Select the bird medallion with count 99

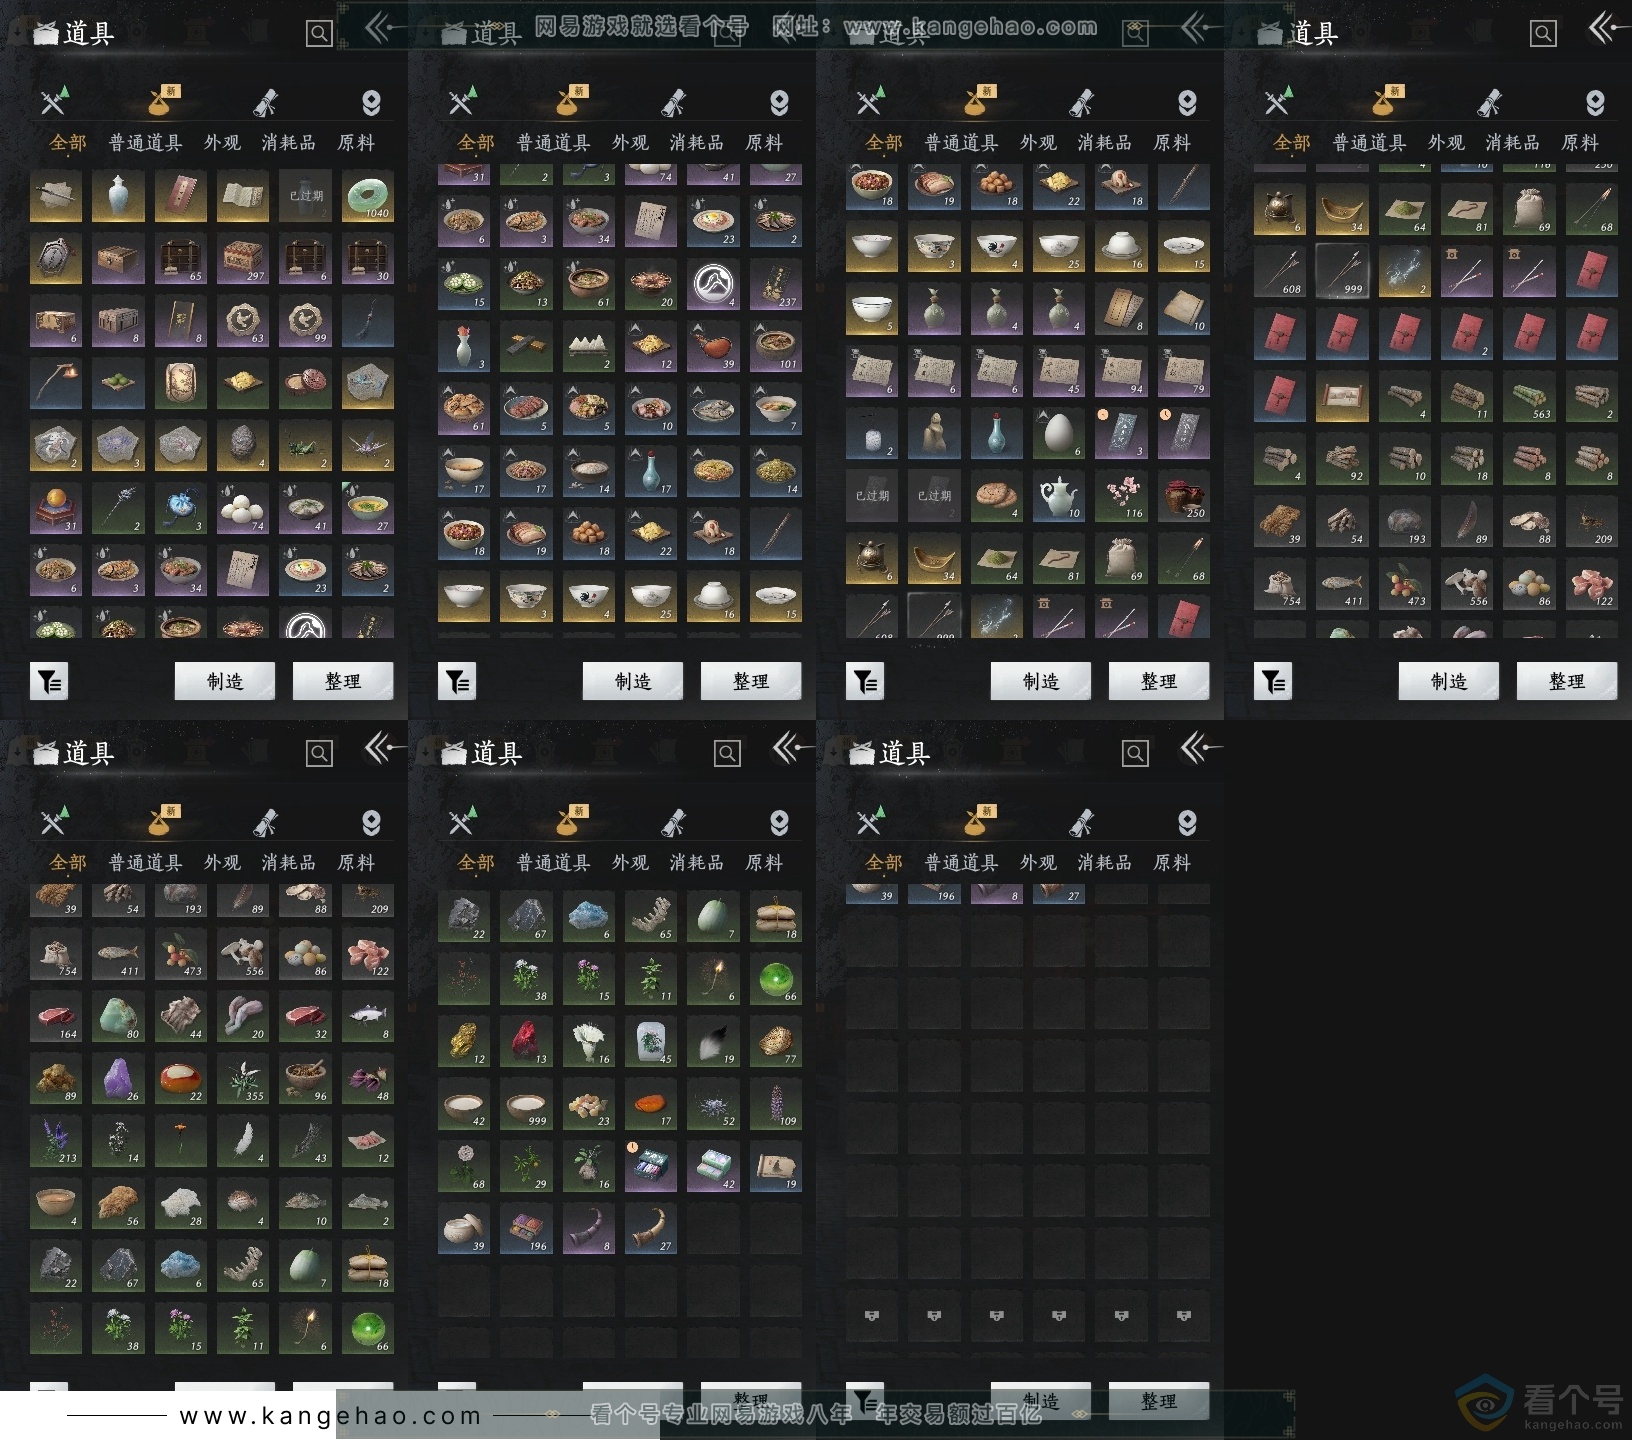(305, 321)
